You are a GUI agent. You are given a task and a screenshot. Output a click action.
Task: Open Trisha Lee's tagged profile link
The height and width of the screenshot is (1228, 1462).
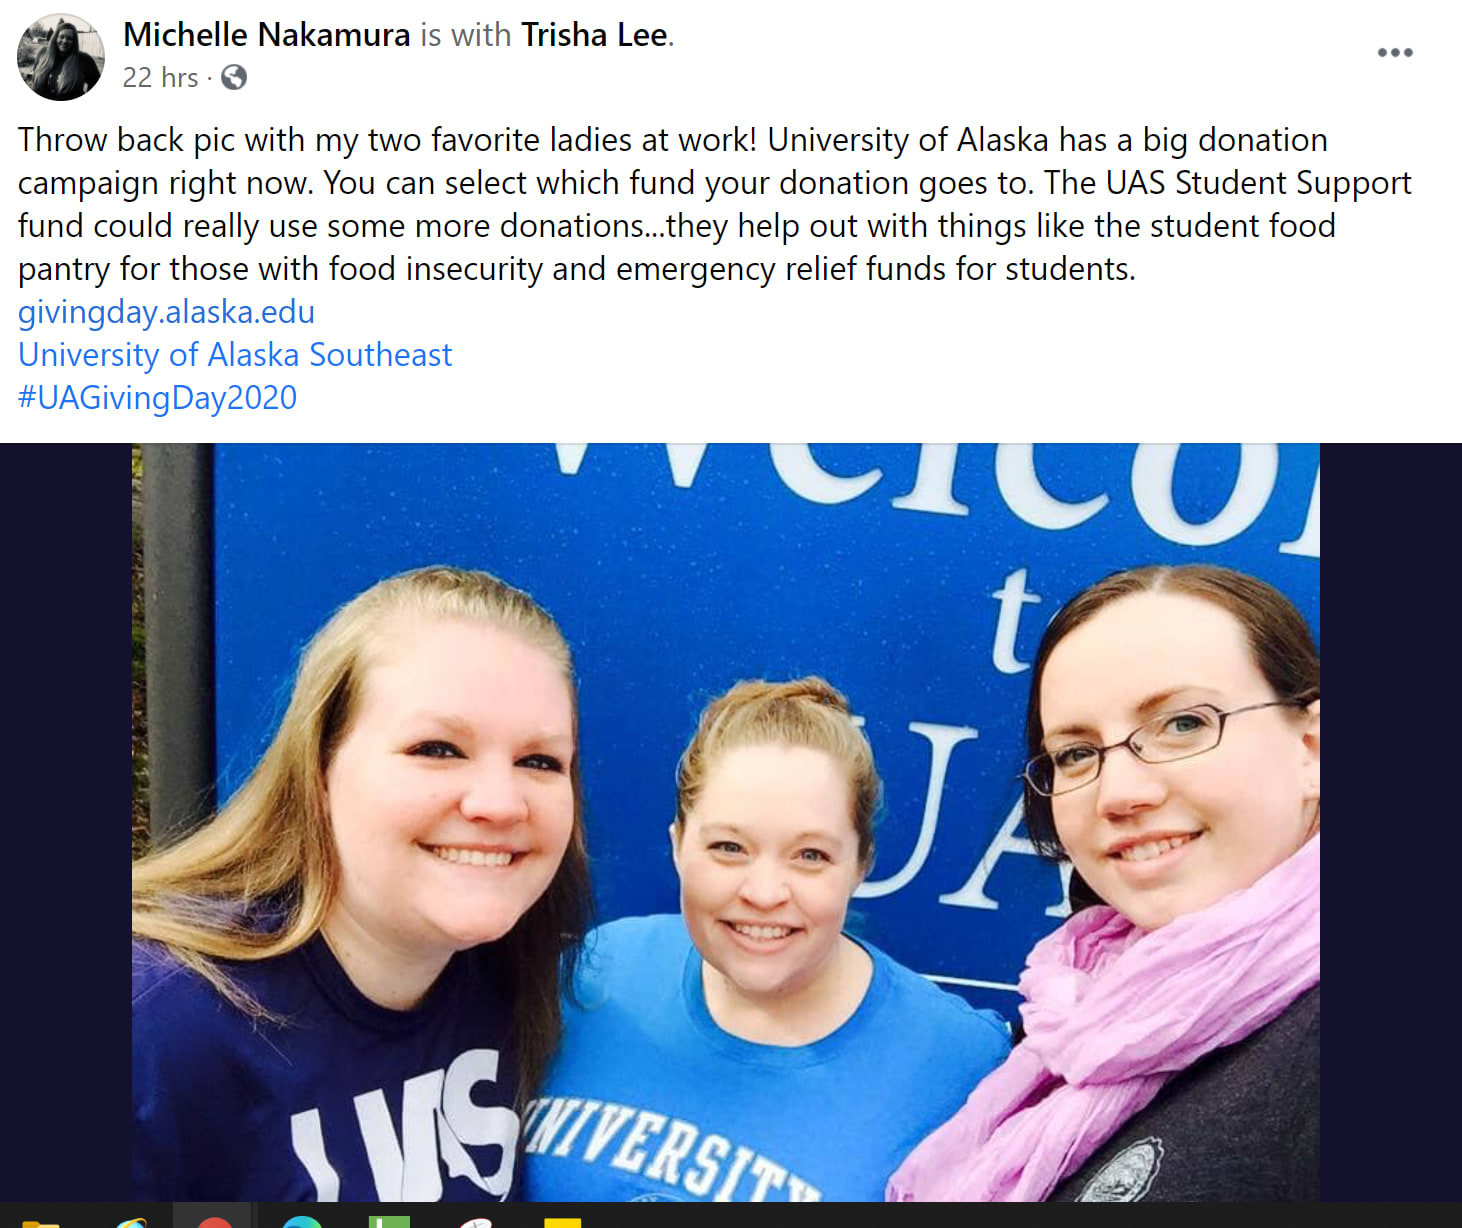click(594, 35)
